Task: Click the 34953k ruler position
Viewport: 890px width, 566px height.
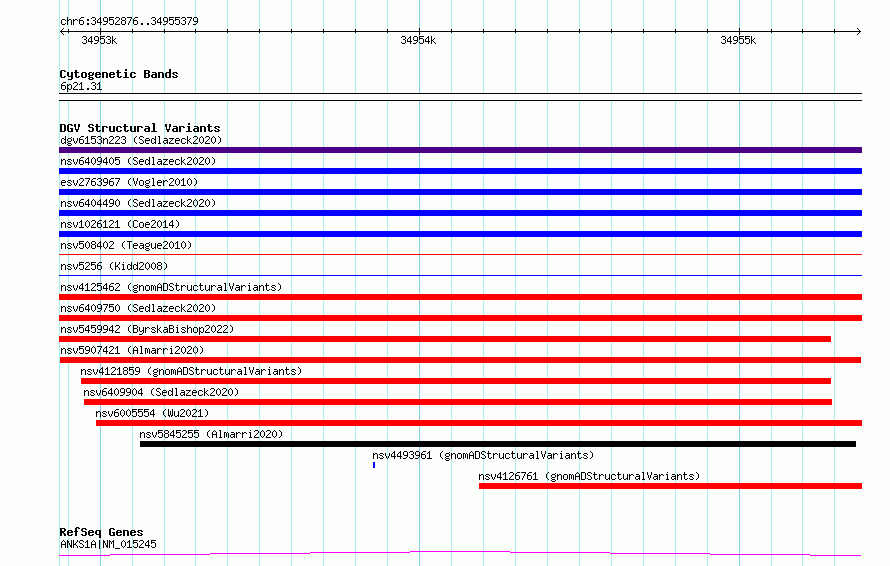Action: click(99, 40)
